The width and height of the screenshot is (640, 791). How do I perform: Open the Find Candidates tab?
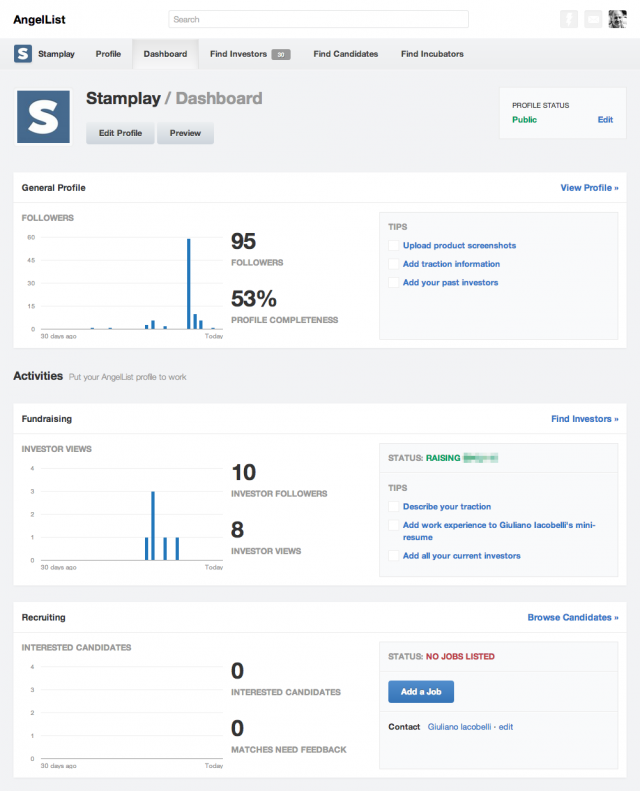pos(345,53)
